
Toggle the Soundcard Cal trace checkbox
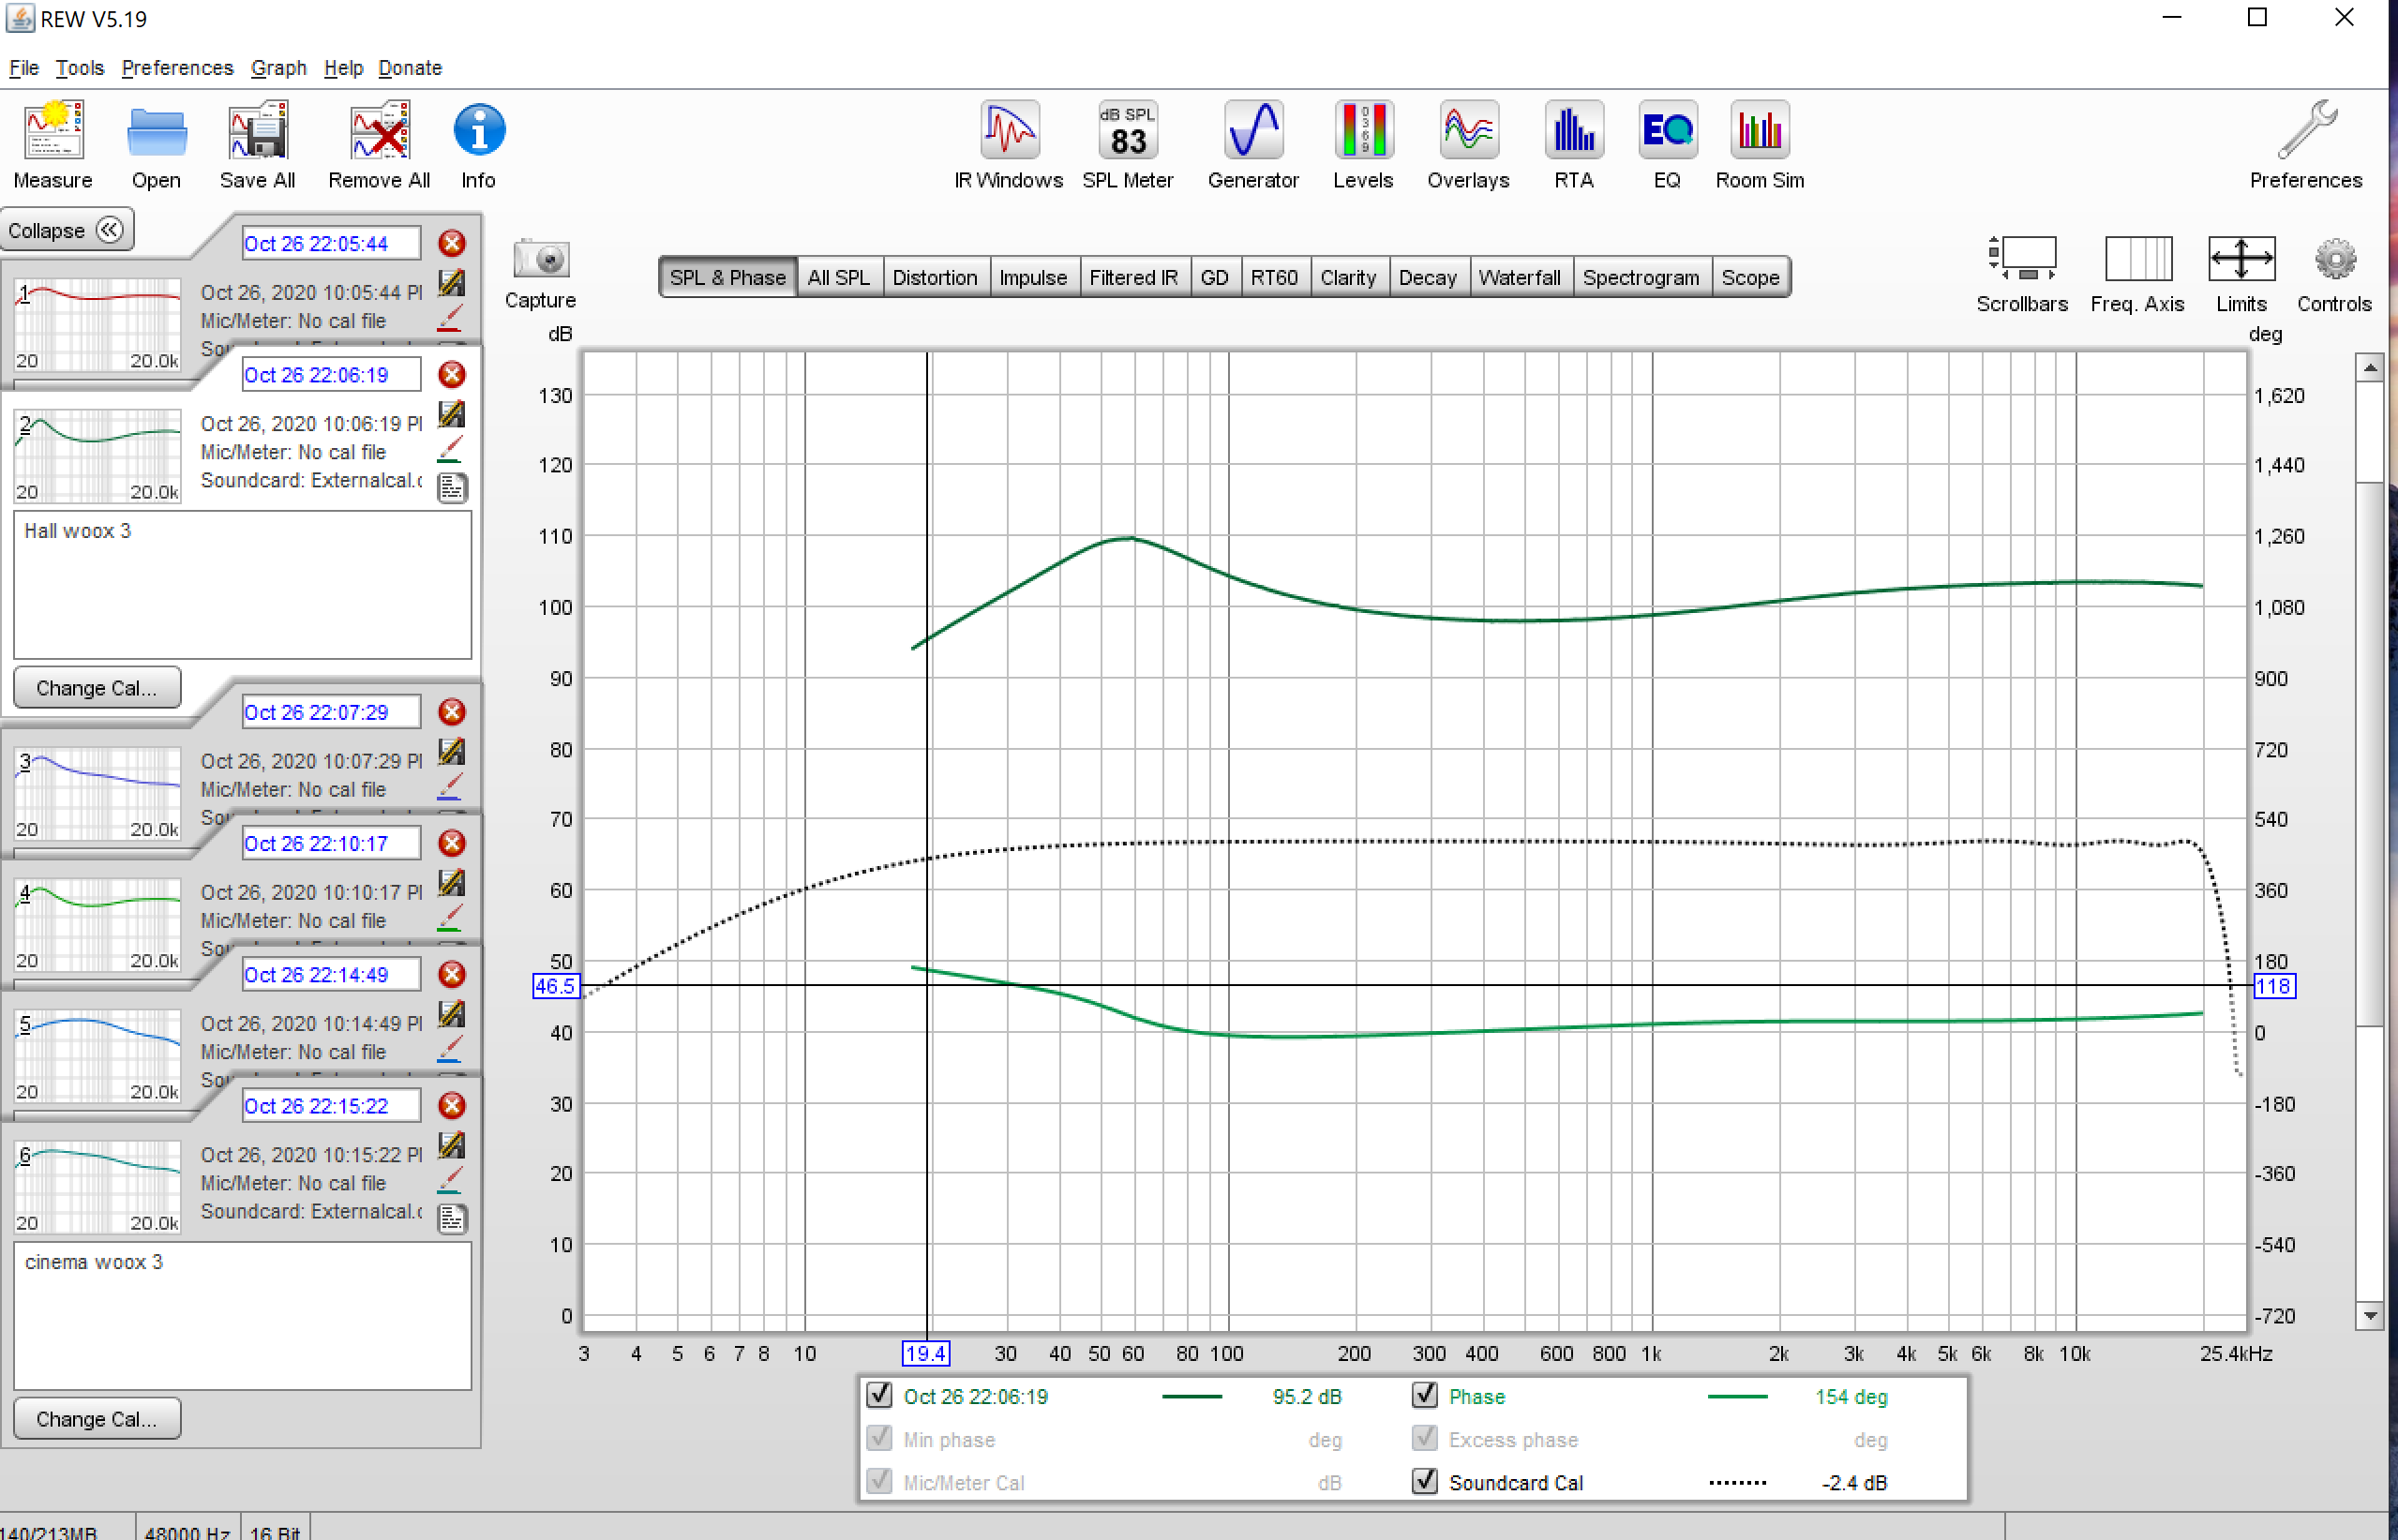[1424, 1480]
